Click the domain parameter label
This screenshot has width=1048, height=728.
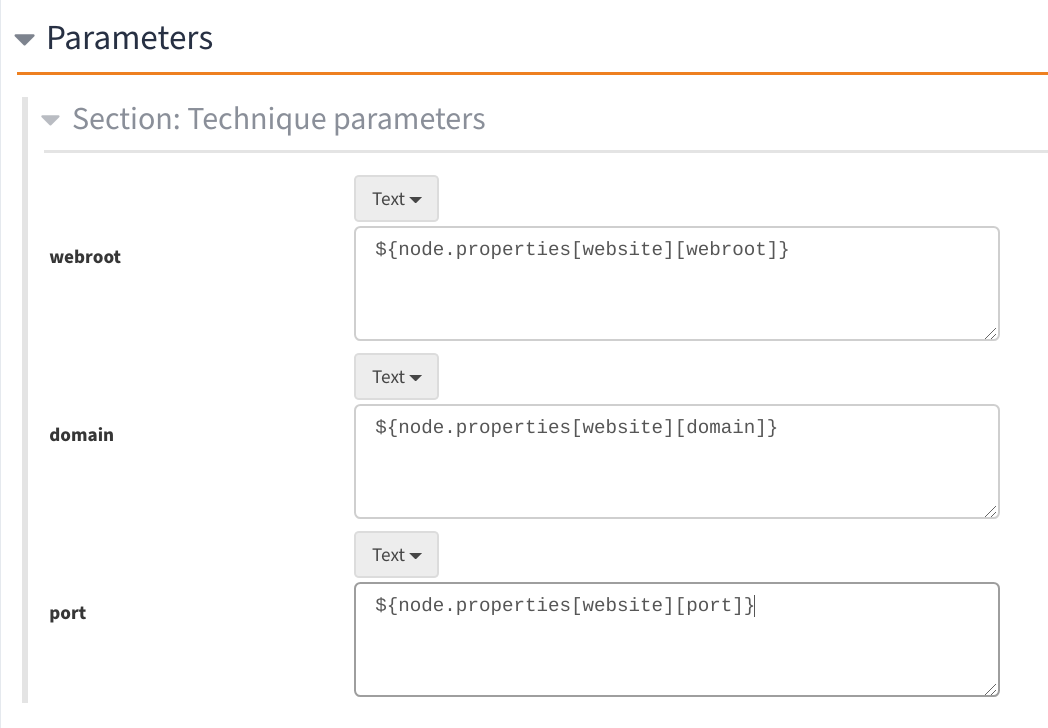pyautogui.click(x=82, y=434)
